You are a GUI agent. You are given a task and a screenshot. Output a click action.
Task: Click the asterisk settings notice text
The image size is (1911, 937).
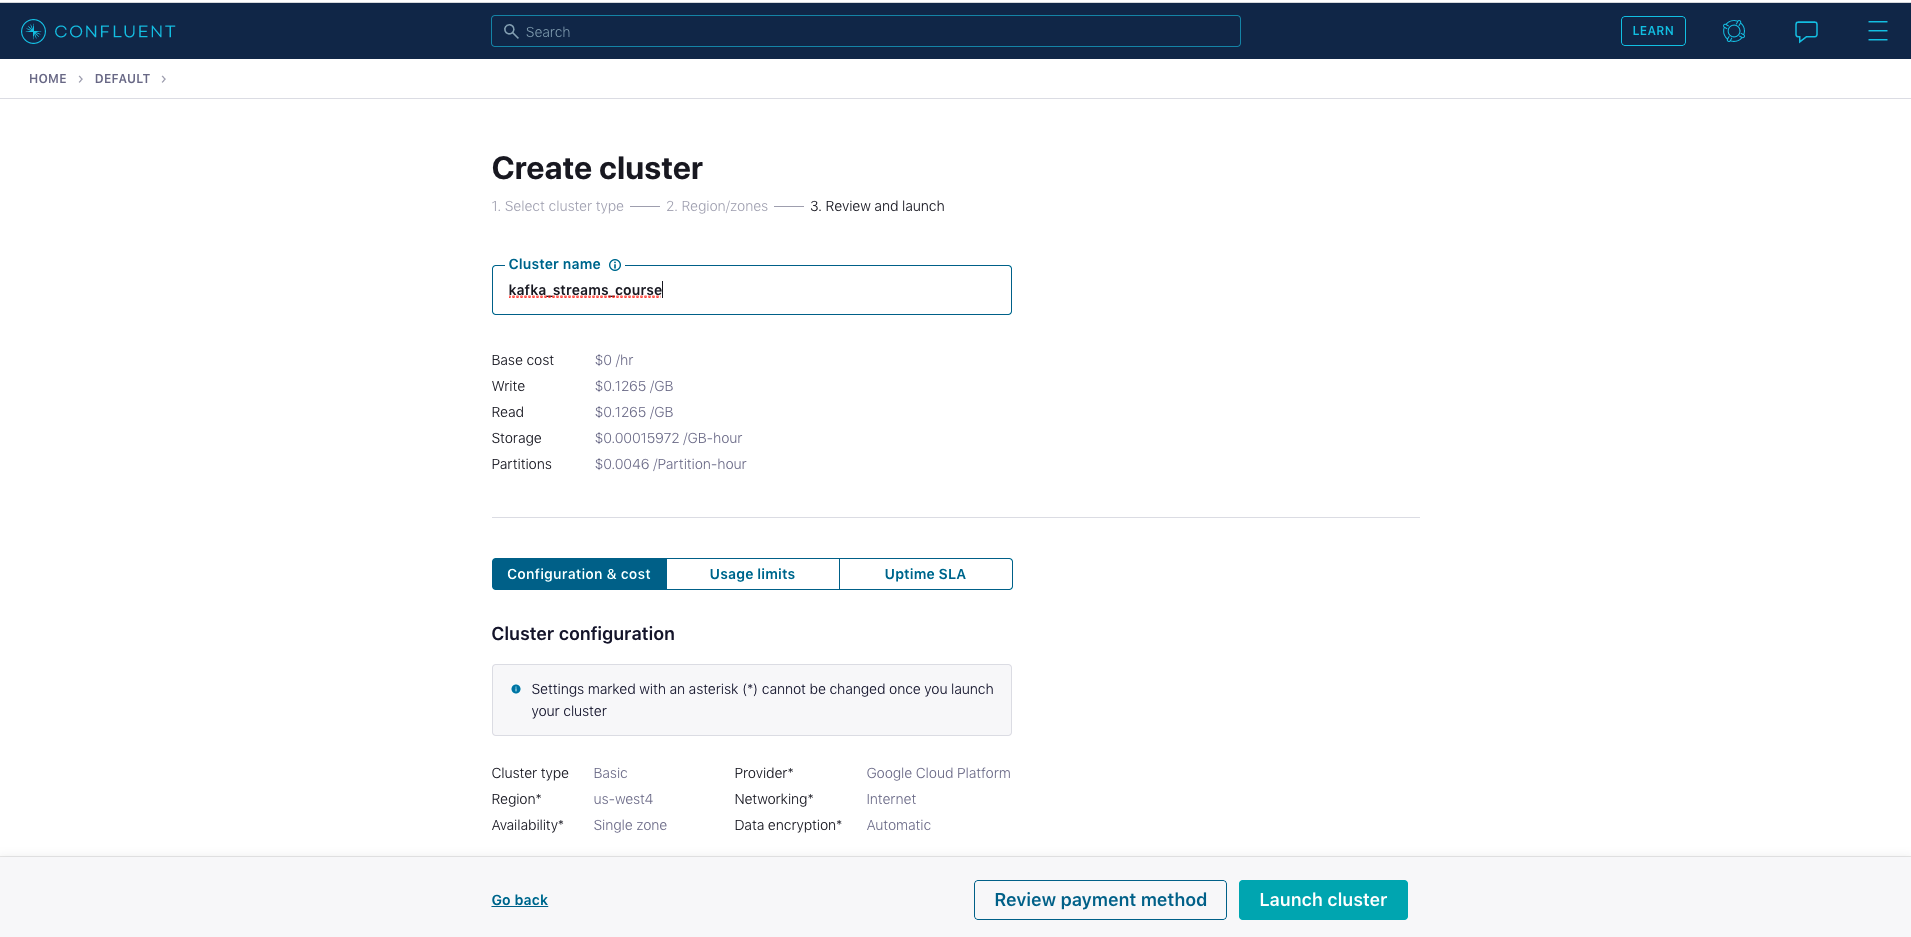[x=762, y=700]
